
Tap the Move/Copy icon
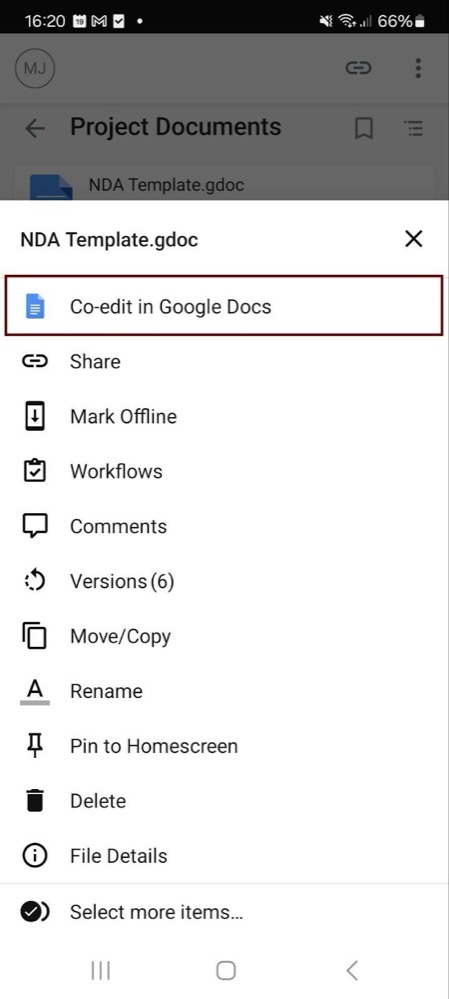pos(35,636)
